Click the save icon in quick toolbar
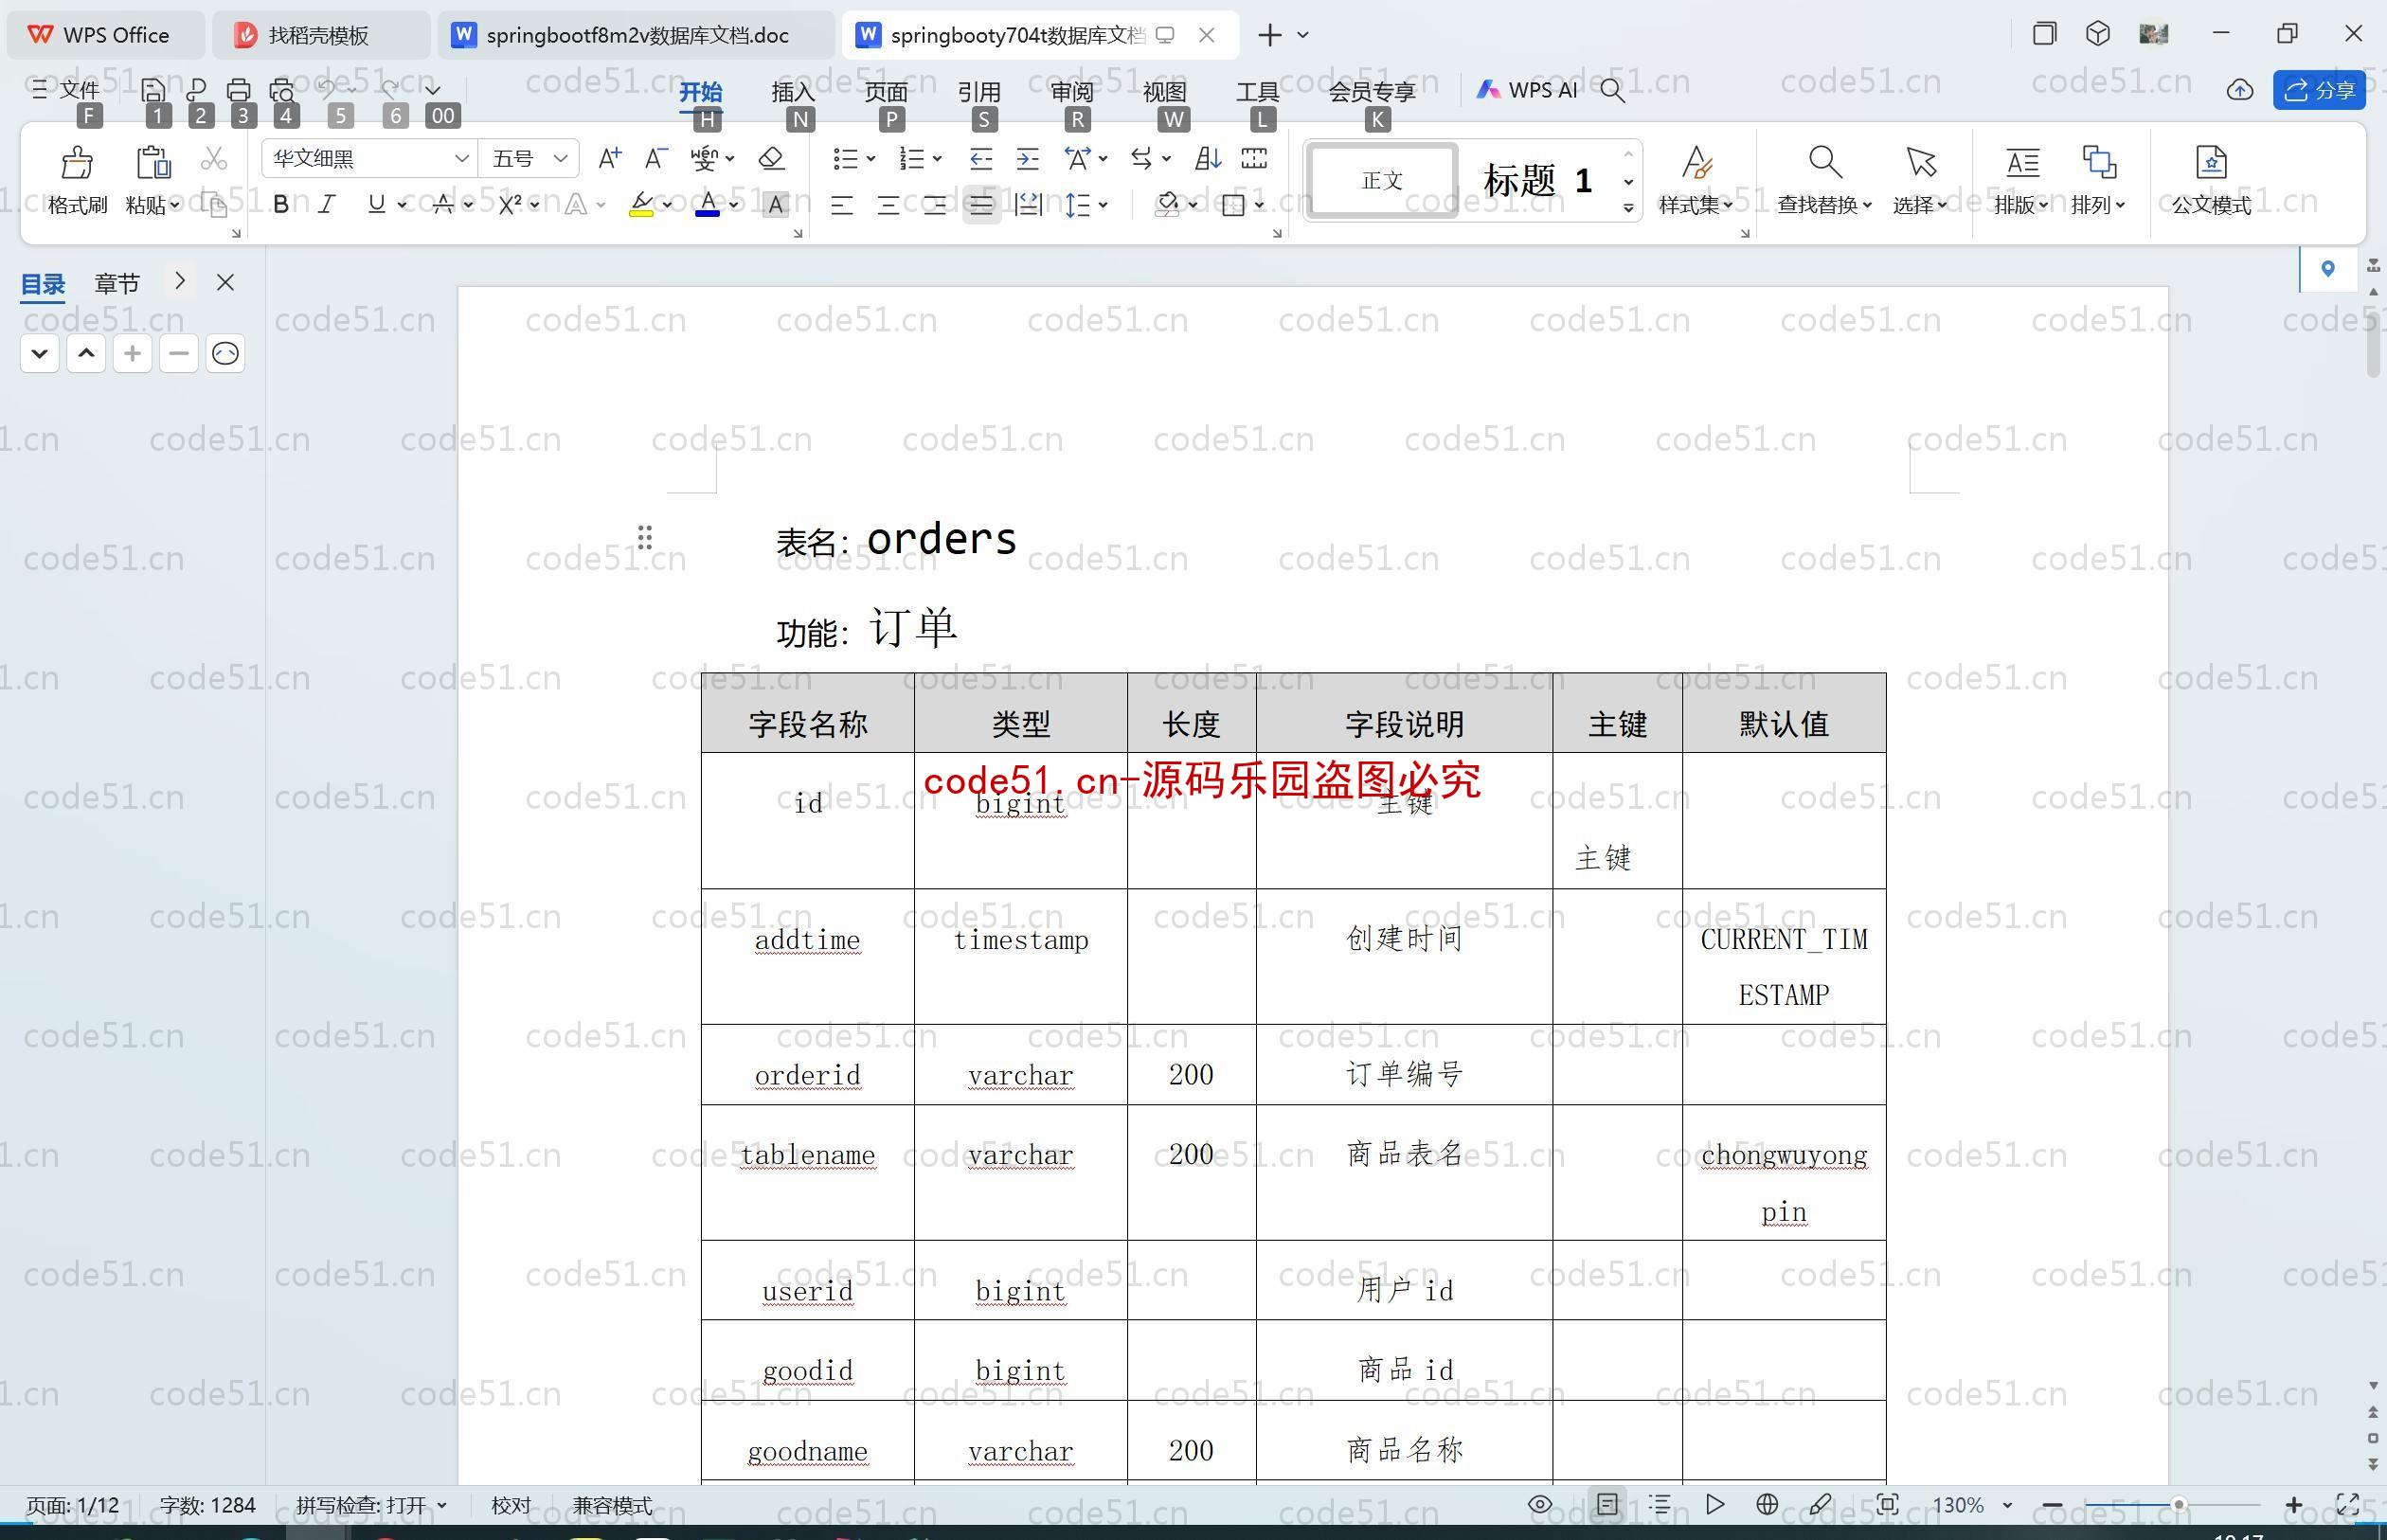 153,90
